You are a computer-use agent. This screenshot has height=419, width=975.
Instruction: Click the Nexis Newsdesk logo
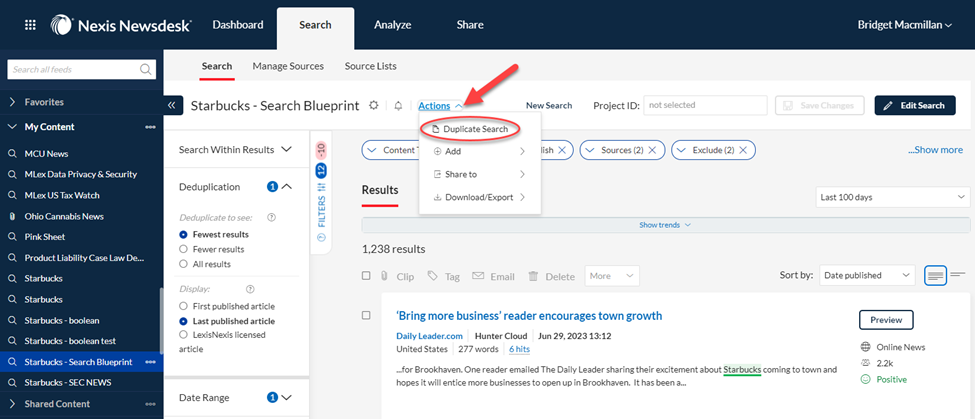[x=121, y=25]
